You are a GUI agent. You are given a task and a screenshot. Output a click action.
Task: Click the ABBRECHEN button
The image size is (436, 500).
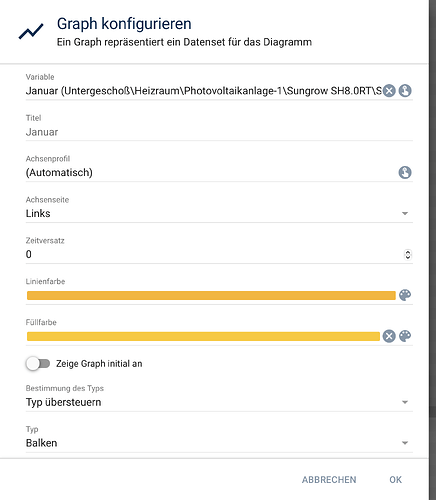coord(329,480)
